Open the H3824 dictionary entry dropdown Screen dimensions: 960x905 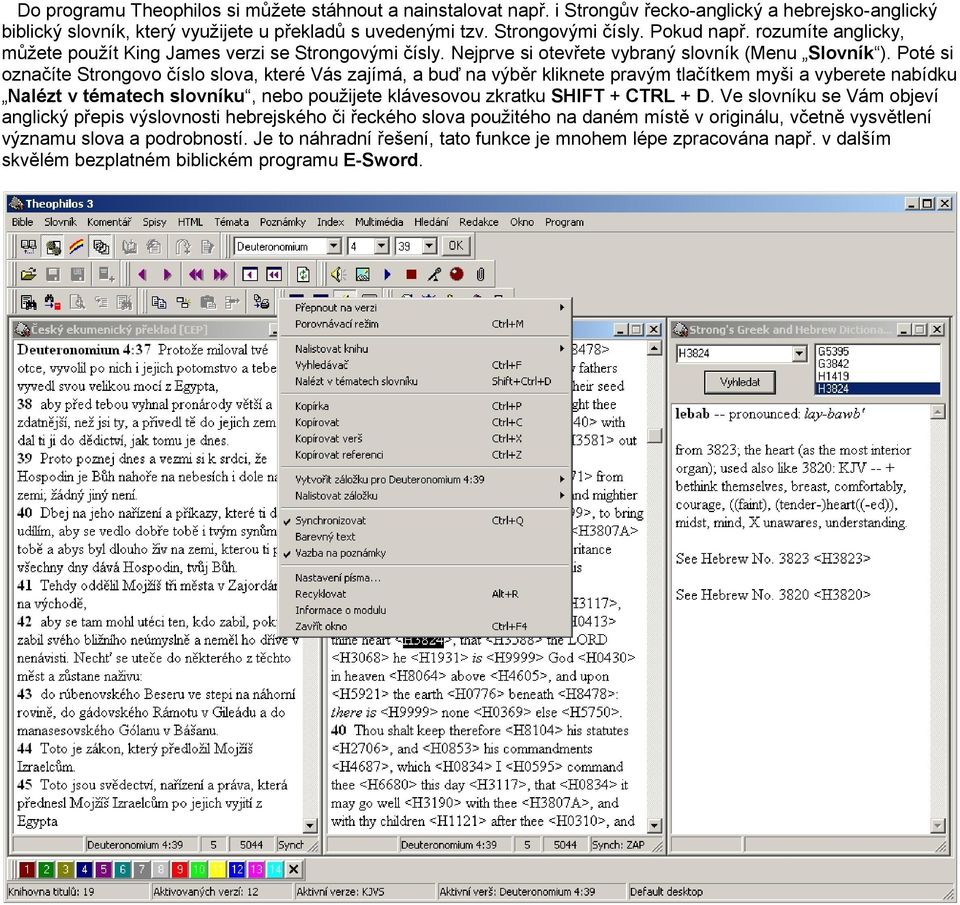point(798,353)
